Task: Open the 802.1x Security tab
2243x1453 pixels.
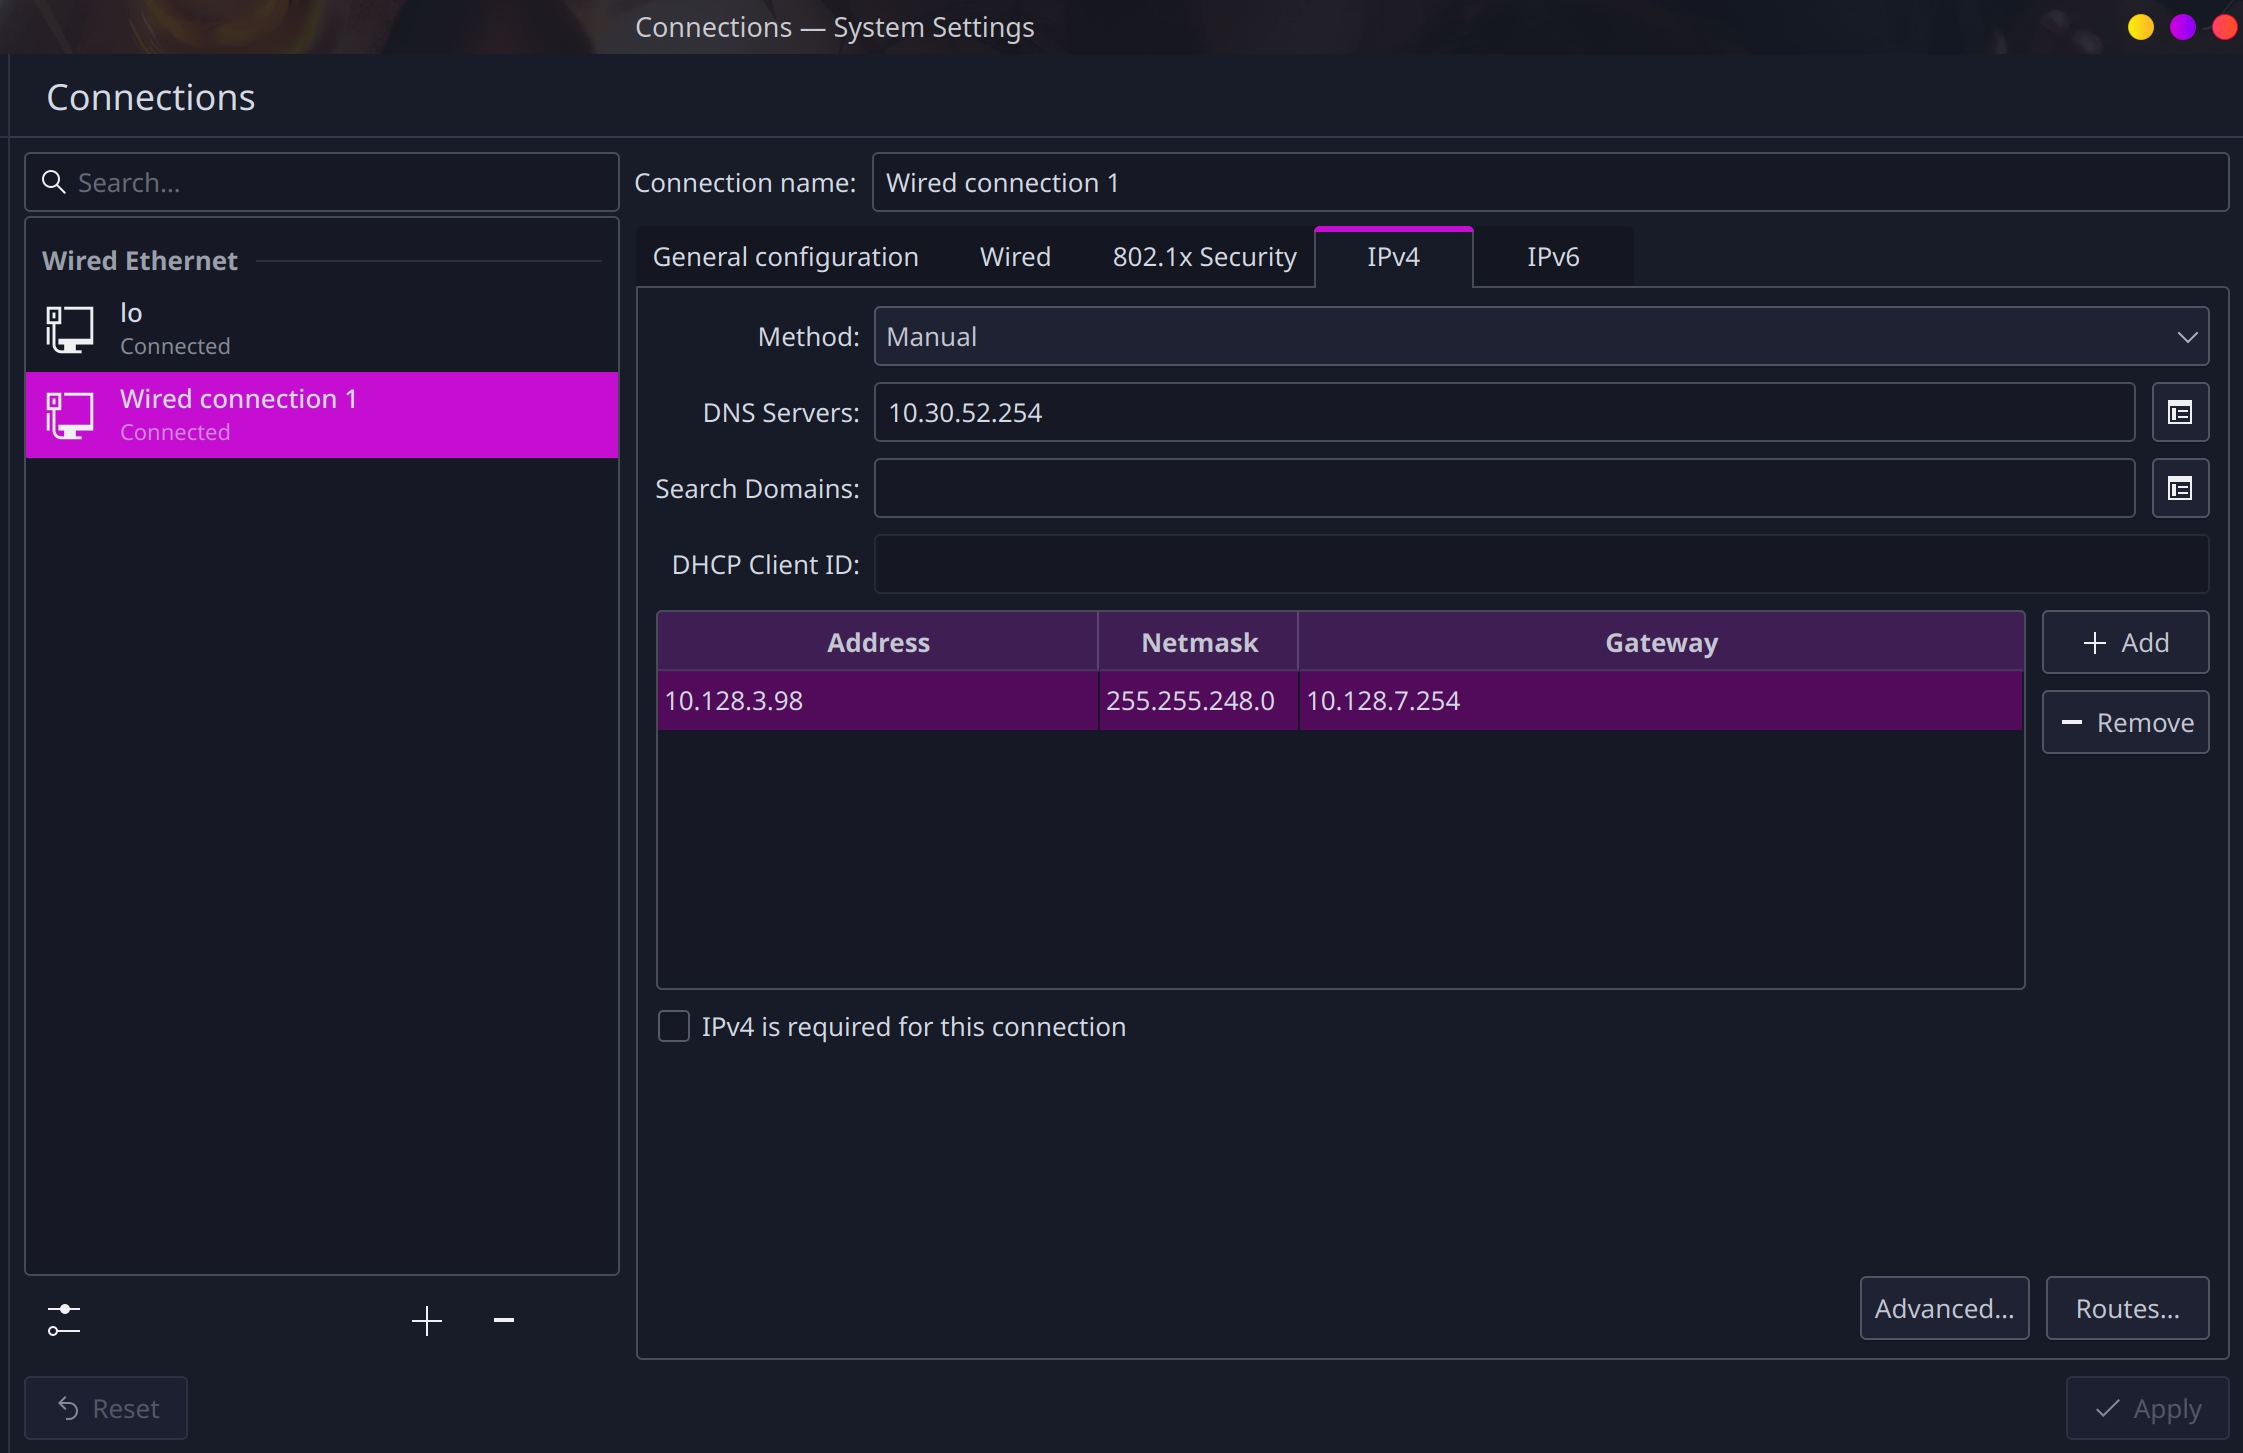Action: coord(1204,257)
